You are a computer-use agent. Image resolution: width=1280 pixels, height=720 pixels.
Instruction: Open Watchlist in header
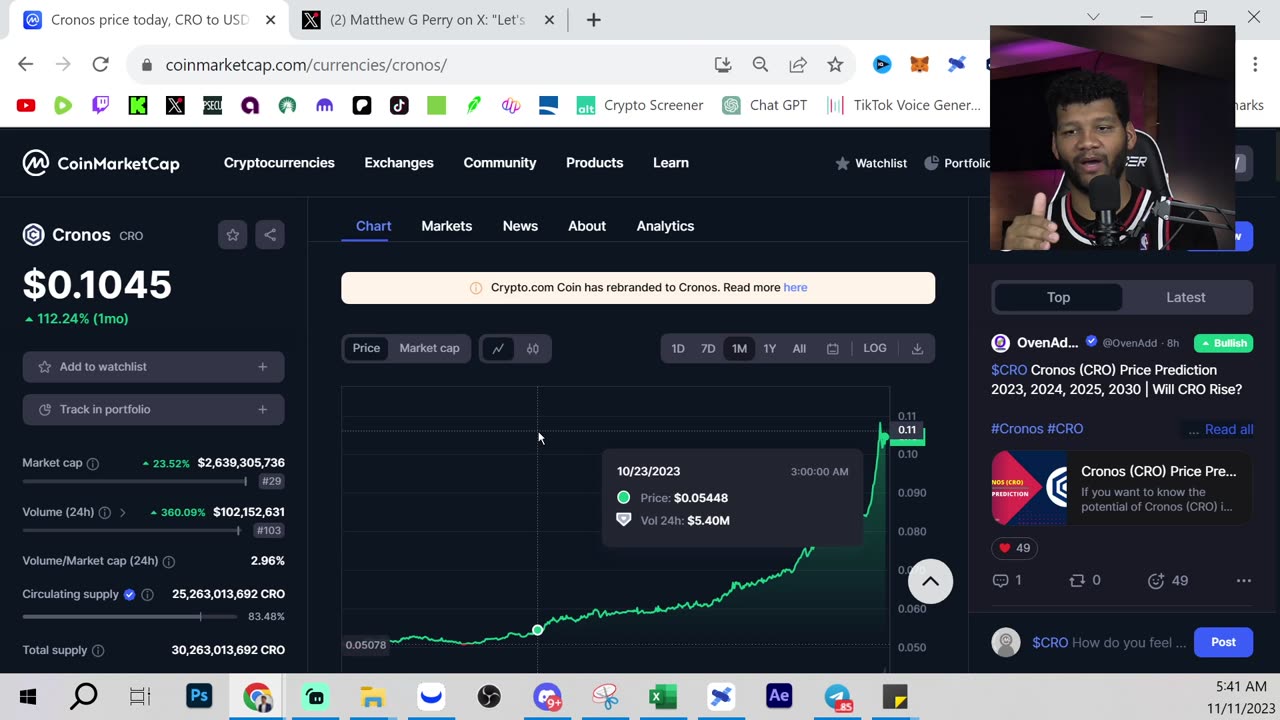pos(871,163)
